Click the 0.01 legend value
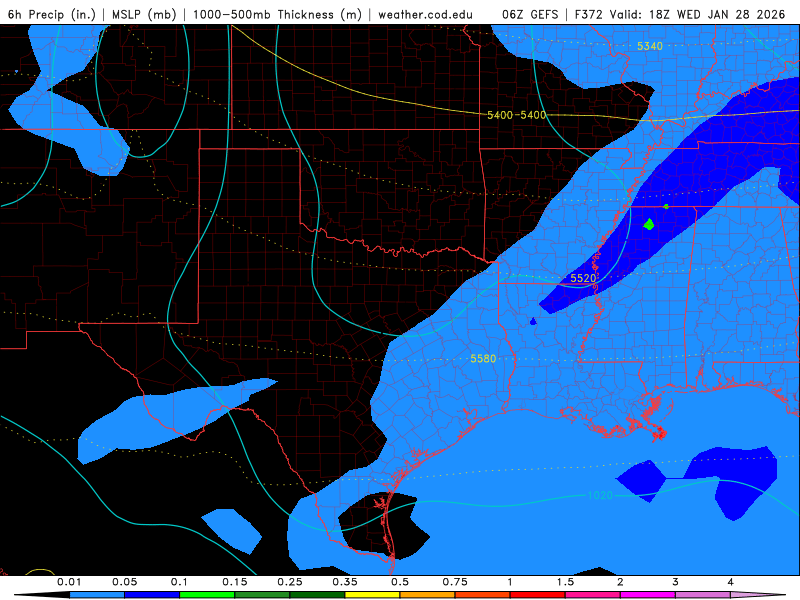The height and width of the screenshot is (600, 800). [69, 582]
